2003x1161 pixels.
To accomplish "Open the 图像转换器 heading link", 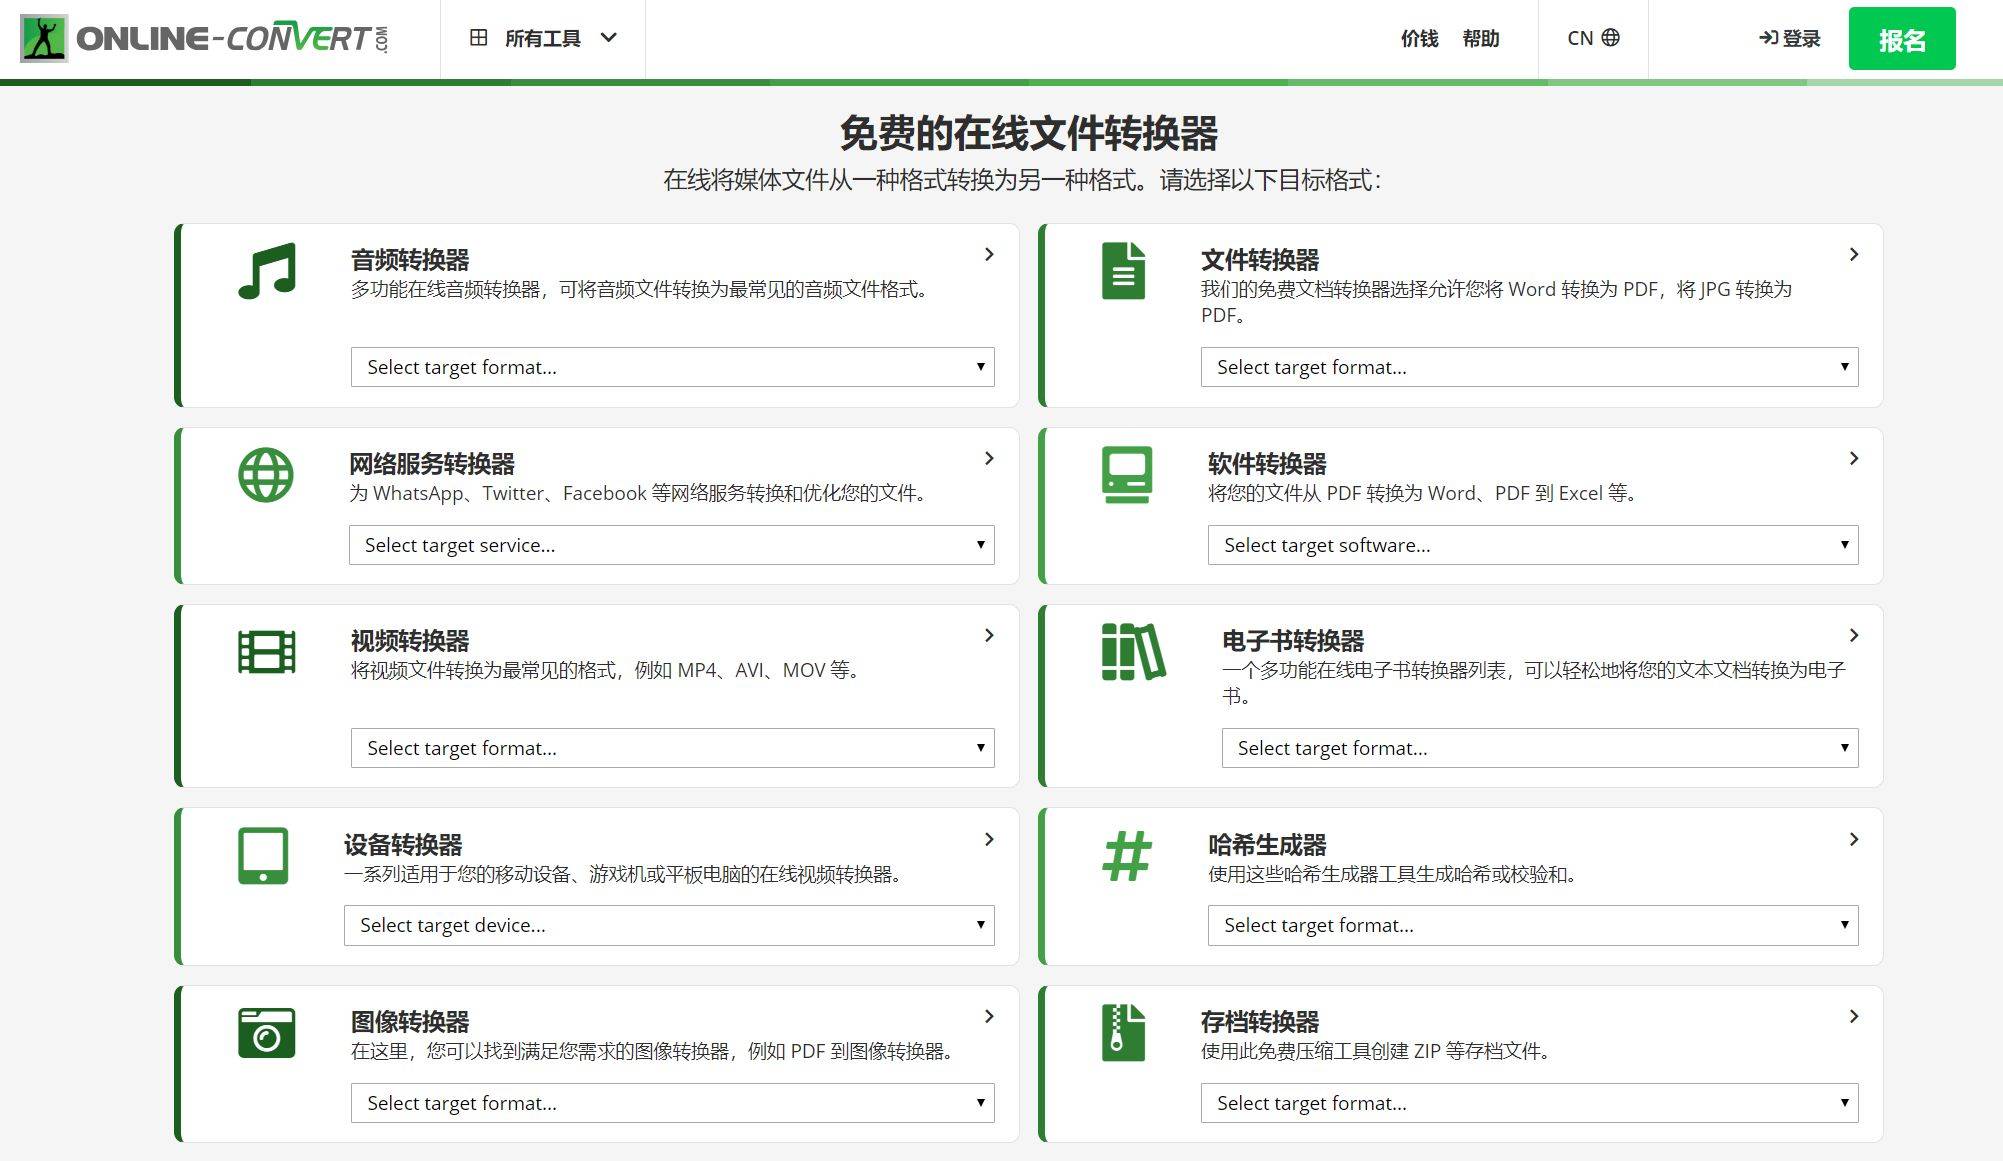I will pos(410,1022).
